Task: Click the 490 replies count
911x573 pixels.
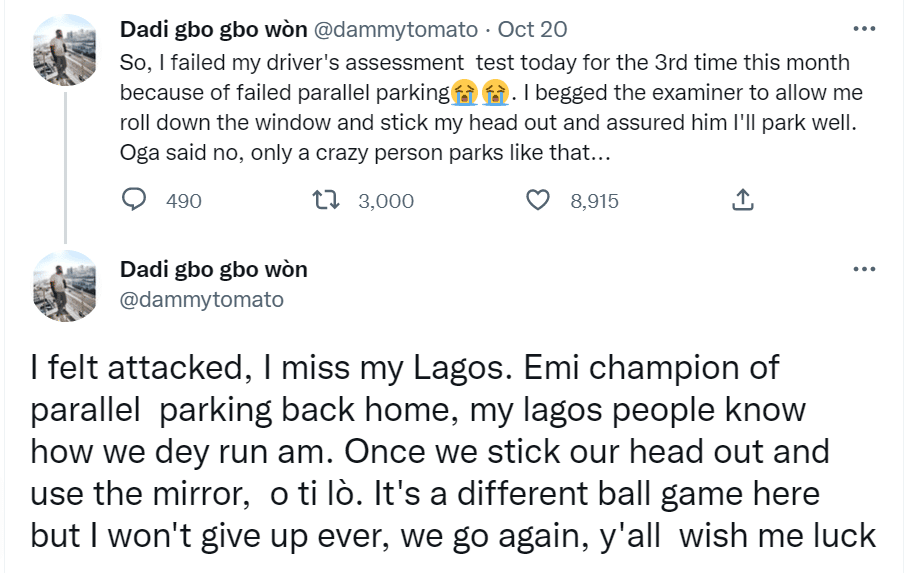Action: [183, 201]
